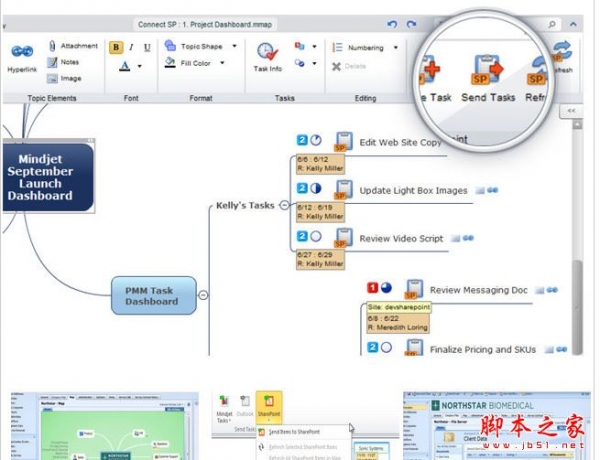Click priority 1 marker on Review Messaging Doc
The width and height of the screenshot is (600, 460).
click(372, 287)
